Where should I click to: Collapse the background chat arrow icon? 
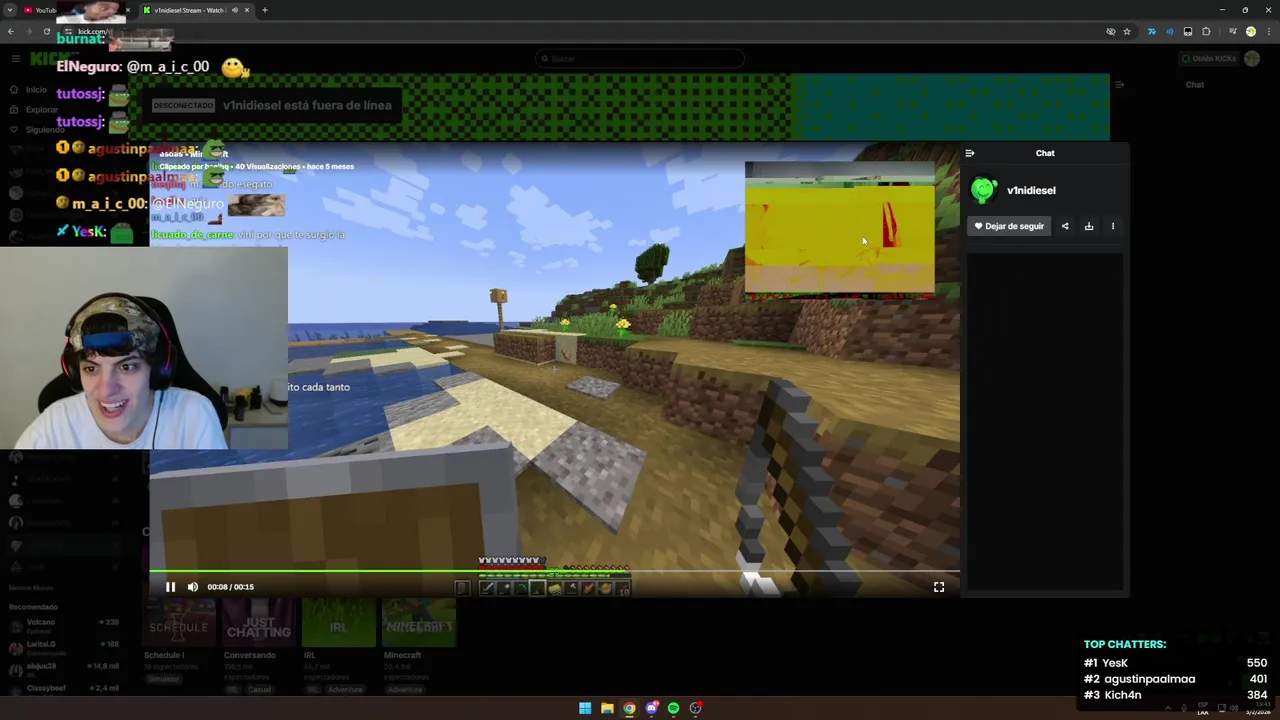point(1119,84)
